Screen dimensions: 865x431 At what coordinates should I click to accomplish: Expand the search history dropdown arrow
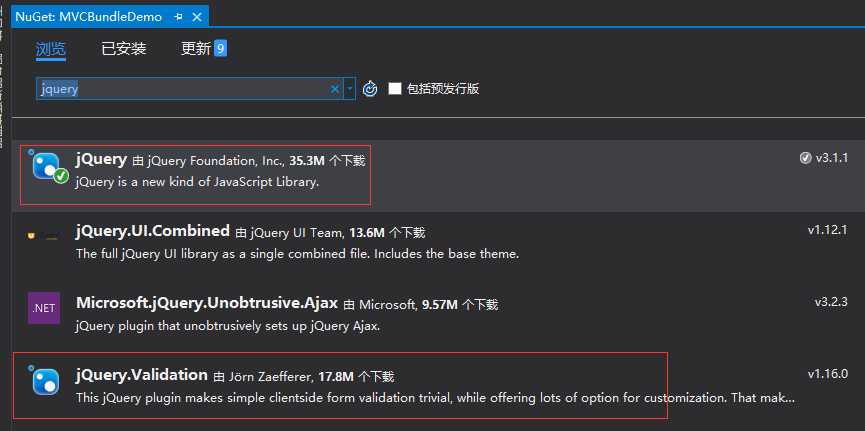tap(349, 89)
